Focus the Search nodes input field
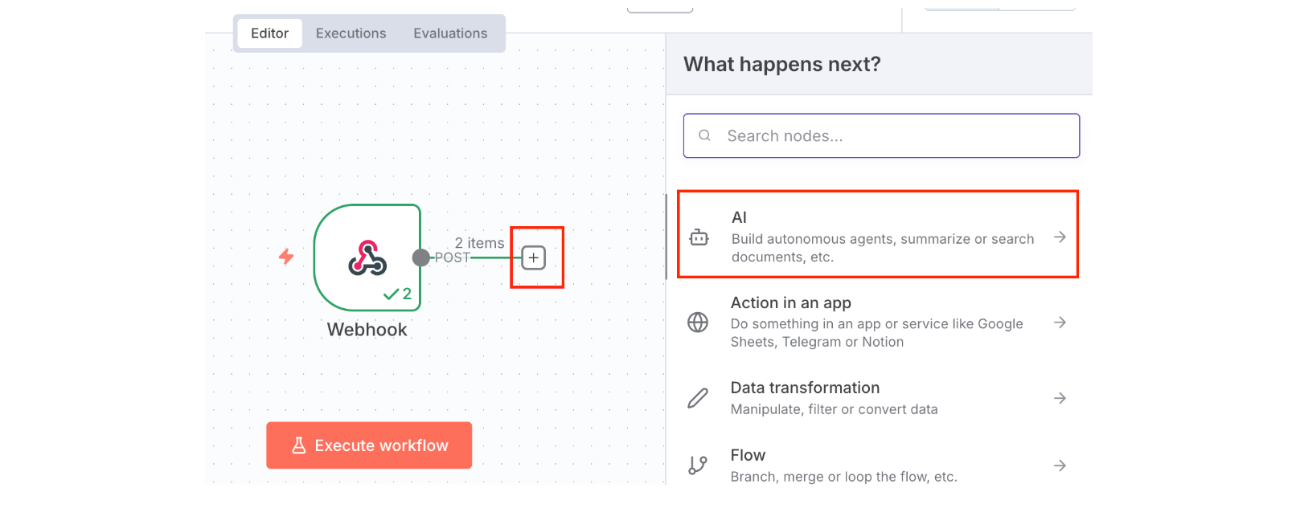1314x516 pixels. click(x=890, y=136)
